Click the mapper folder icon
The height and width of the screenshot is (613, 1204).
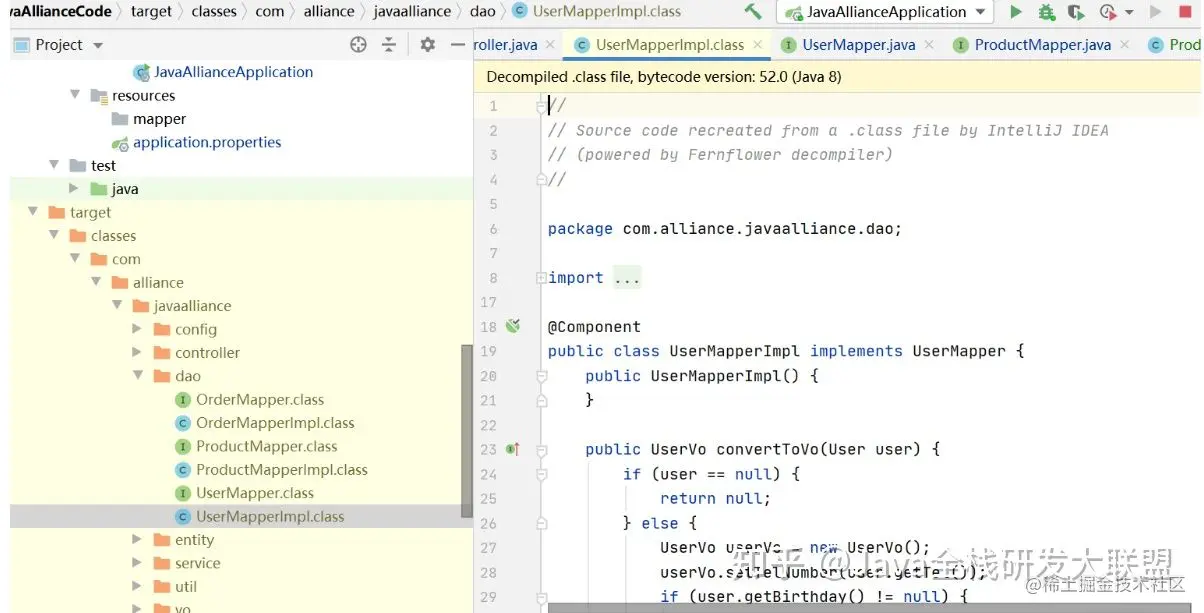(x=120, y=119)
